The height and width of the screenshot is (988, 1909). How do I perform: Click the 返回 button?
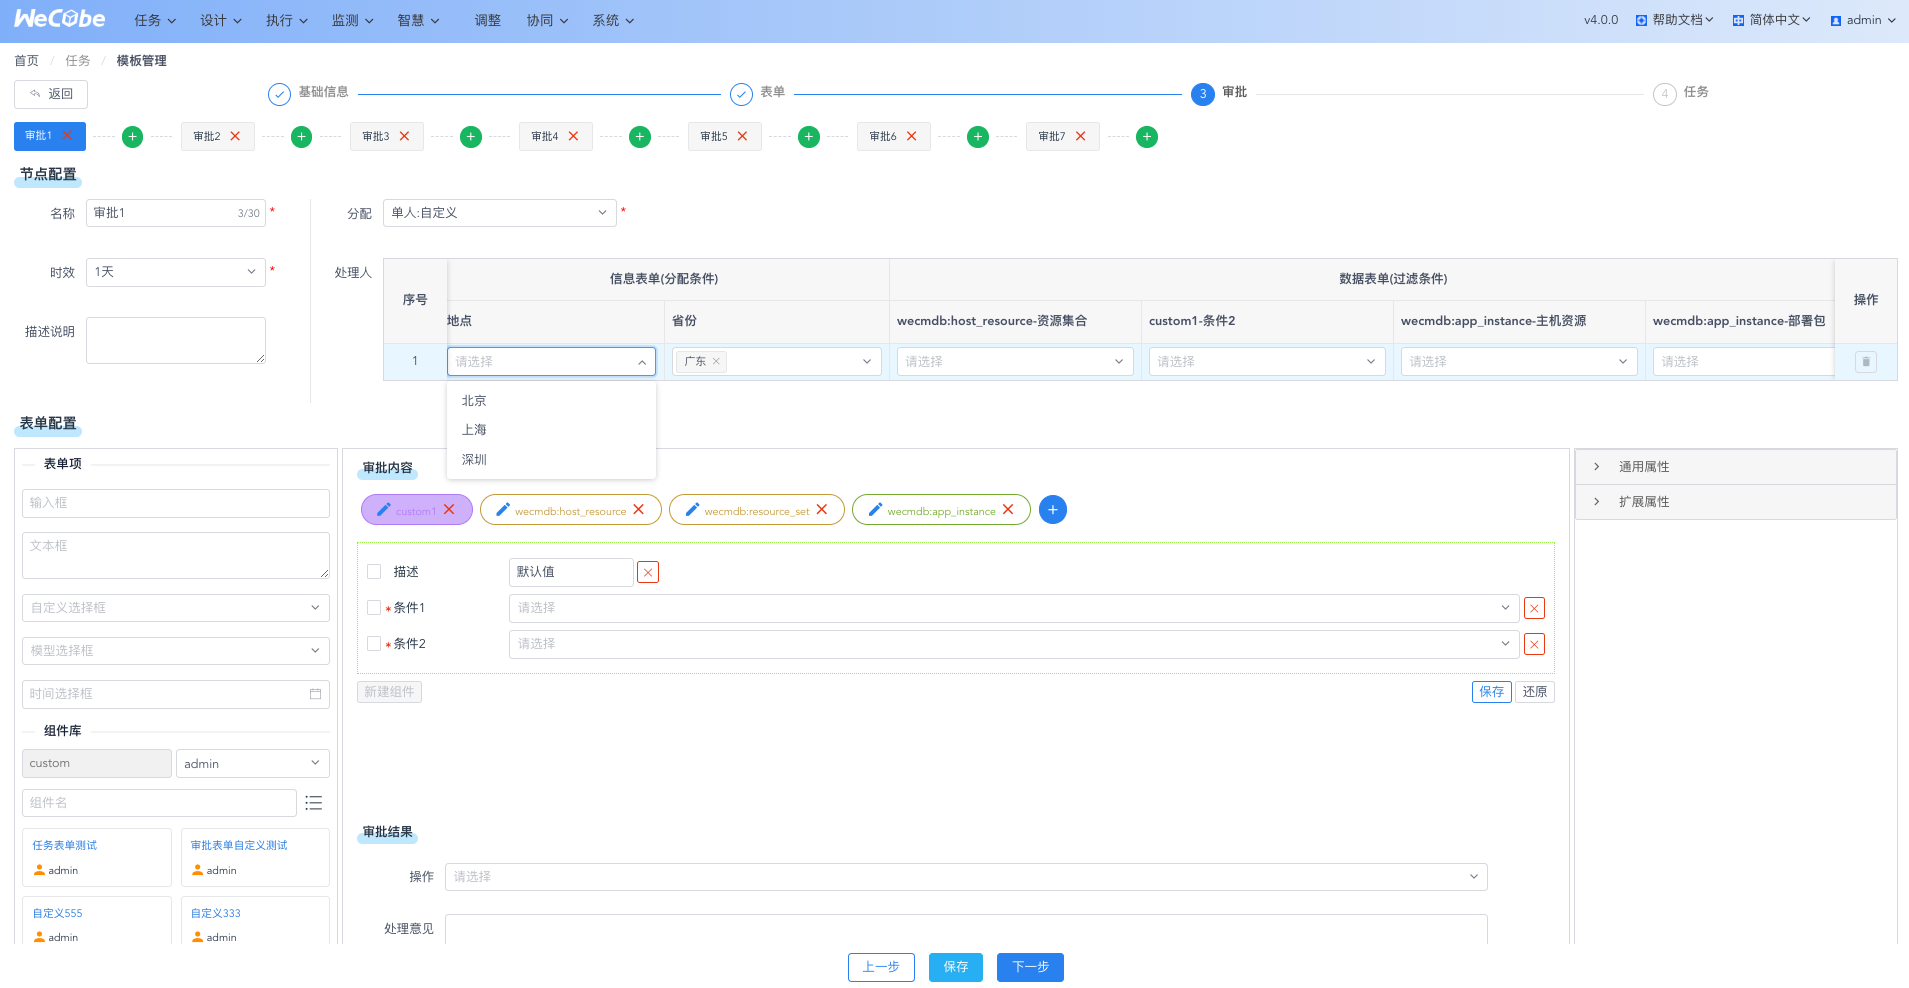51,94
